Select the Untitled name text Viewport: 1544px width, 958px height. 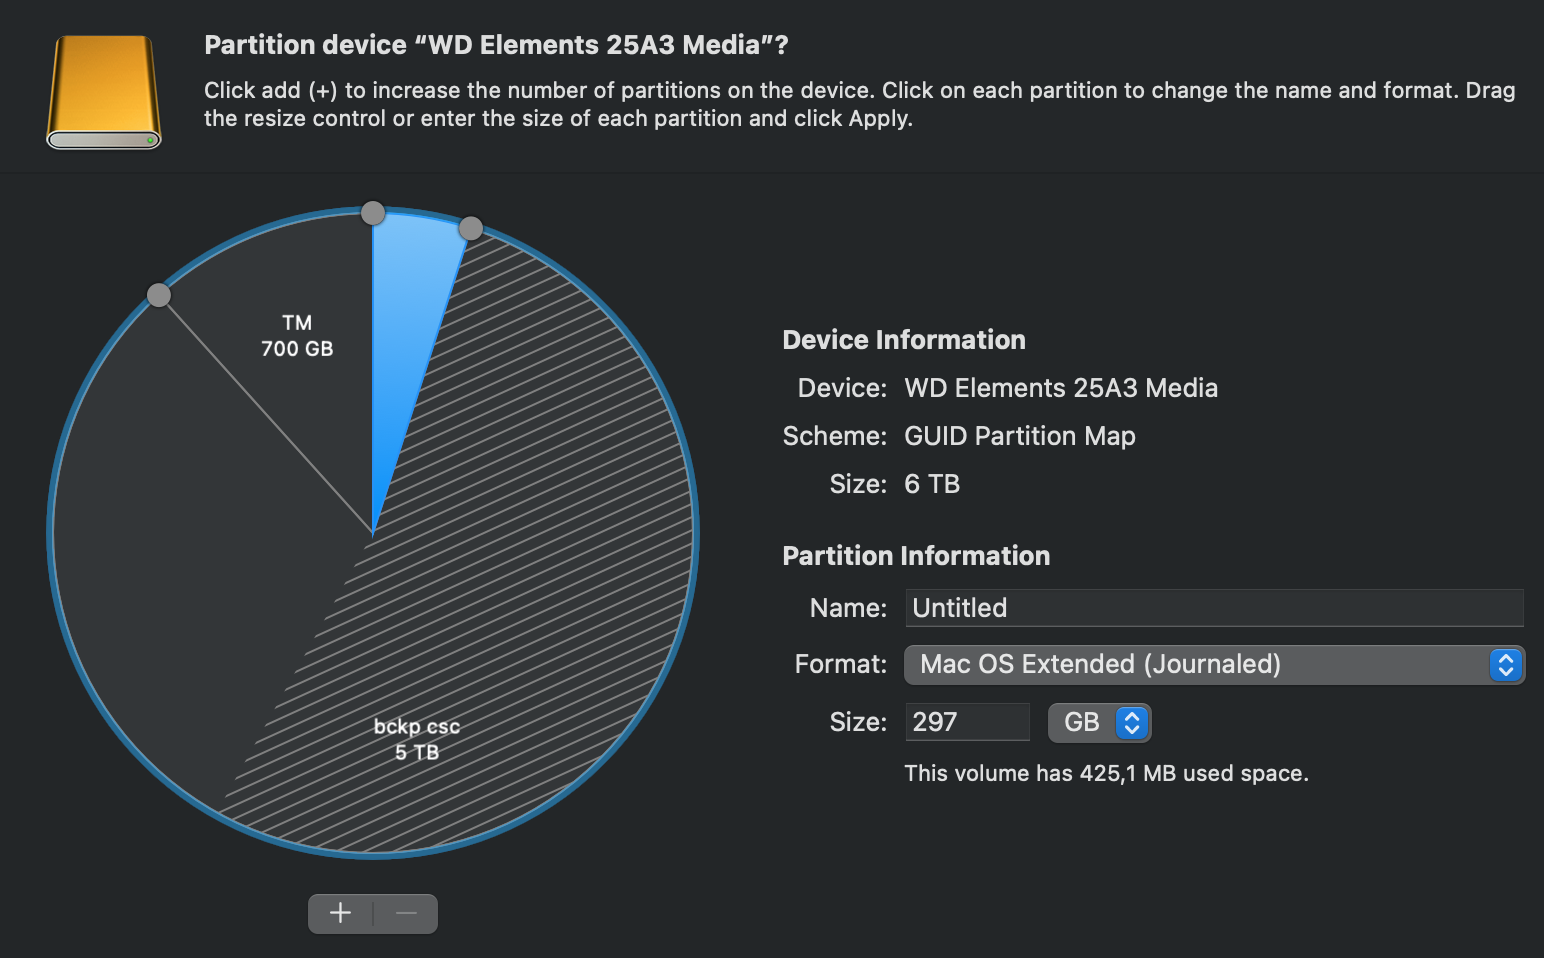(958, 607)
